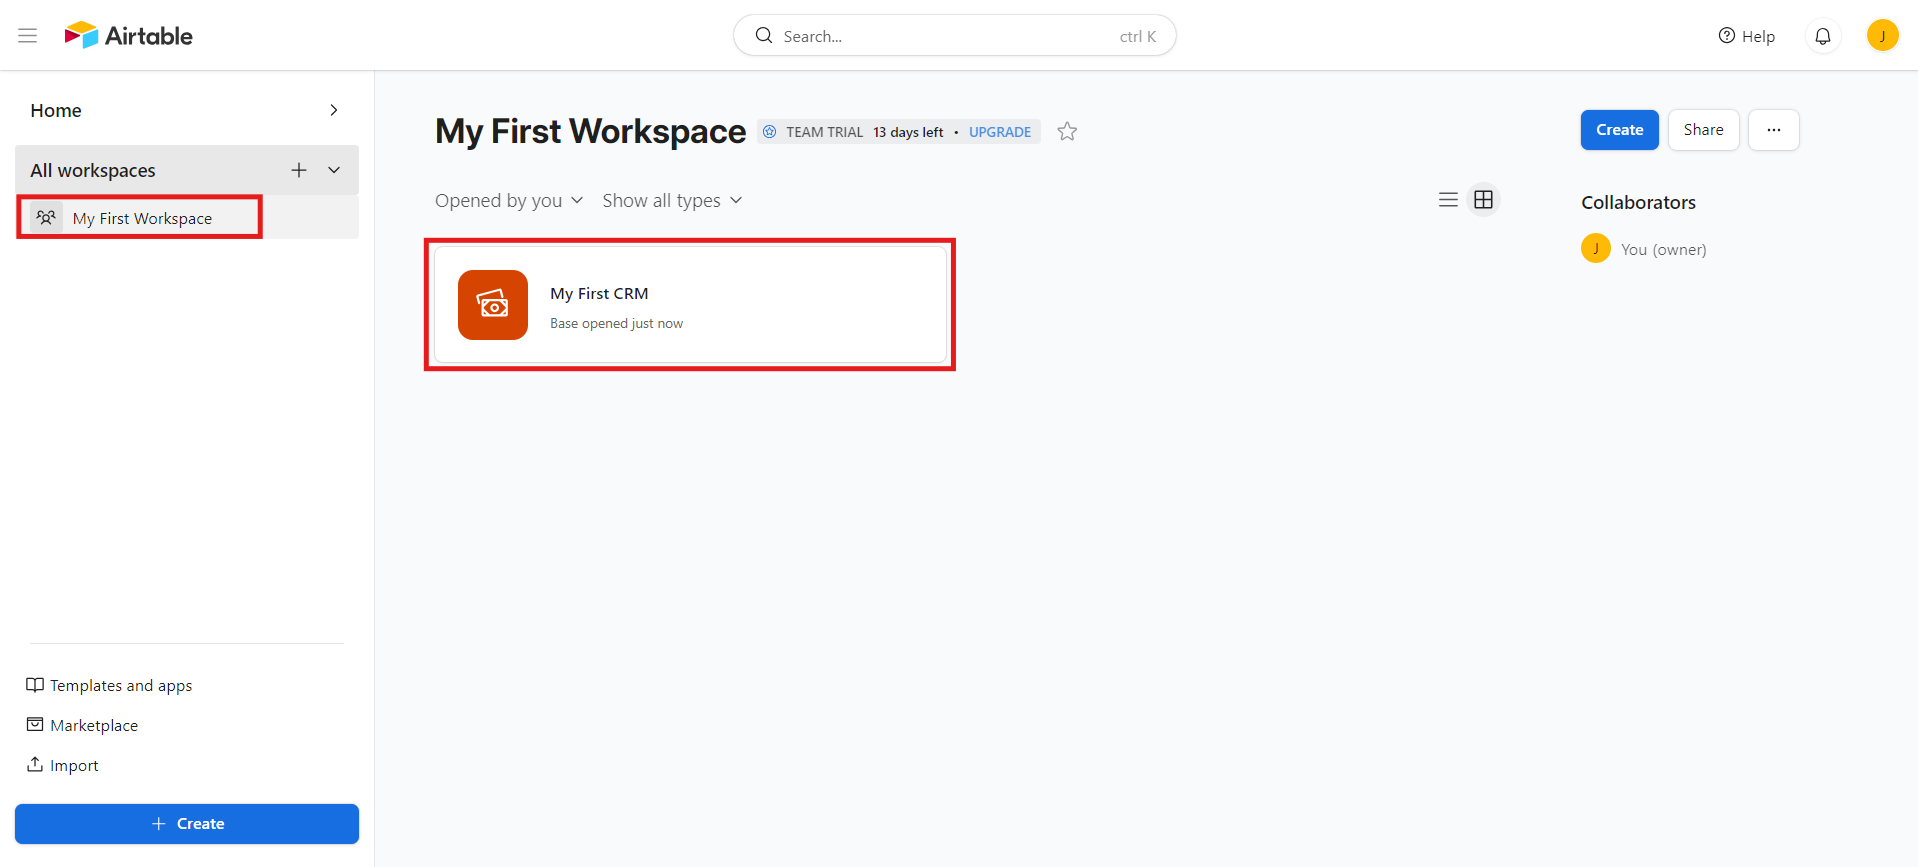The height and width of the screenshot is (867, 1918).
Task: Open Home in sidebar
Action: (56, 110)
